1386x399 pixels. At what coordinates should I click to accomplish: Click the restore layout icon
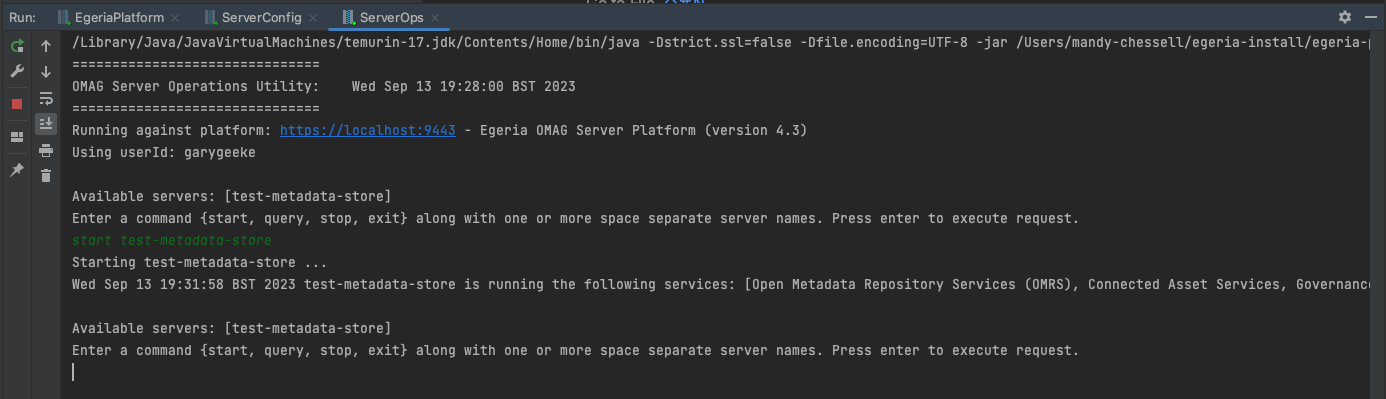(x=17, y=137)
